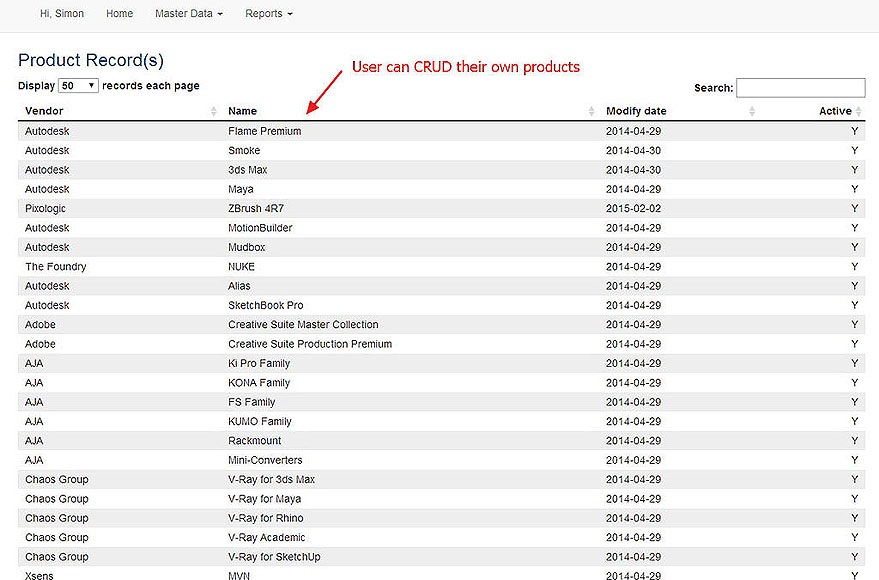Click Creative Suite Master Collection
Viewport: 879px width, 580px height.
(x=303, y=324)
